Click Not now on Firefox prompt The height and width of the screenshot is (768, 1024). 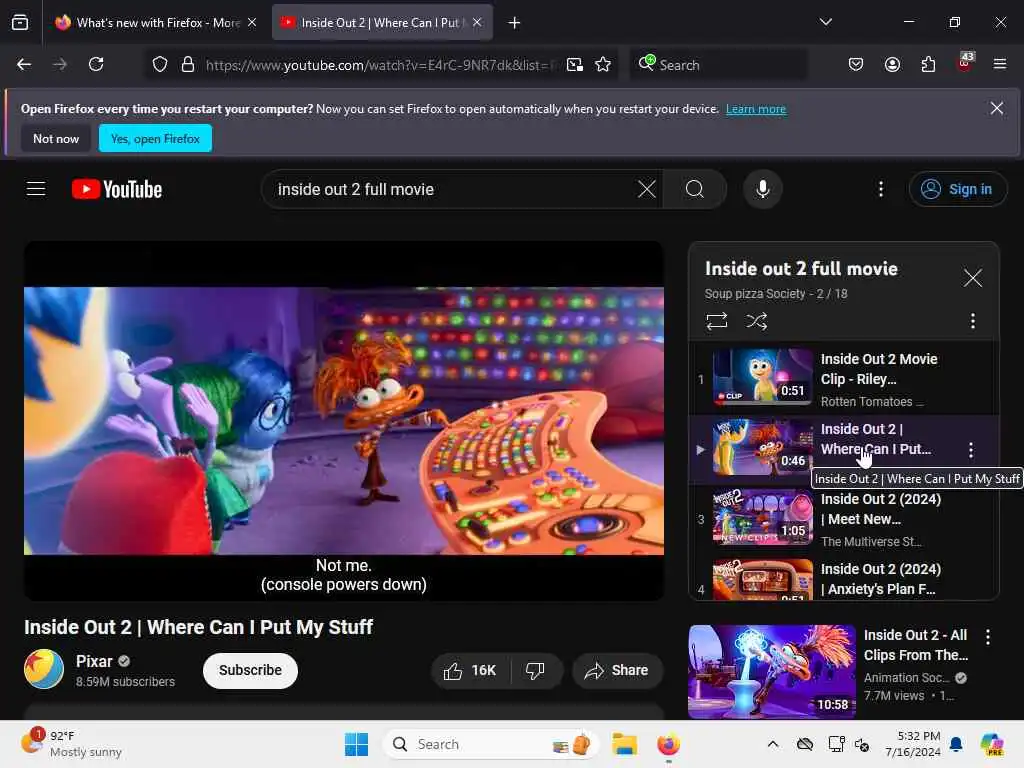(56, 138)
